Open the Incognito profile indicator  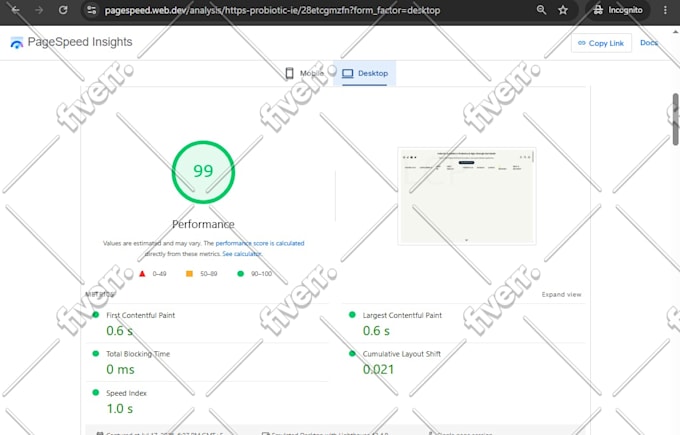[618, 10]
